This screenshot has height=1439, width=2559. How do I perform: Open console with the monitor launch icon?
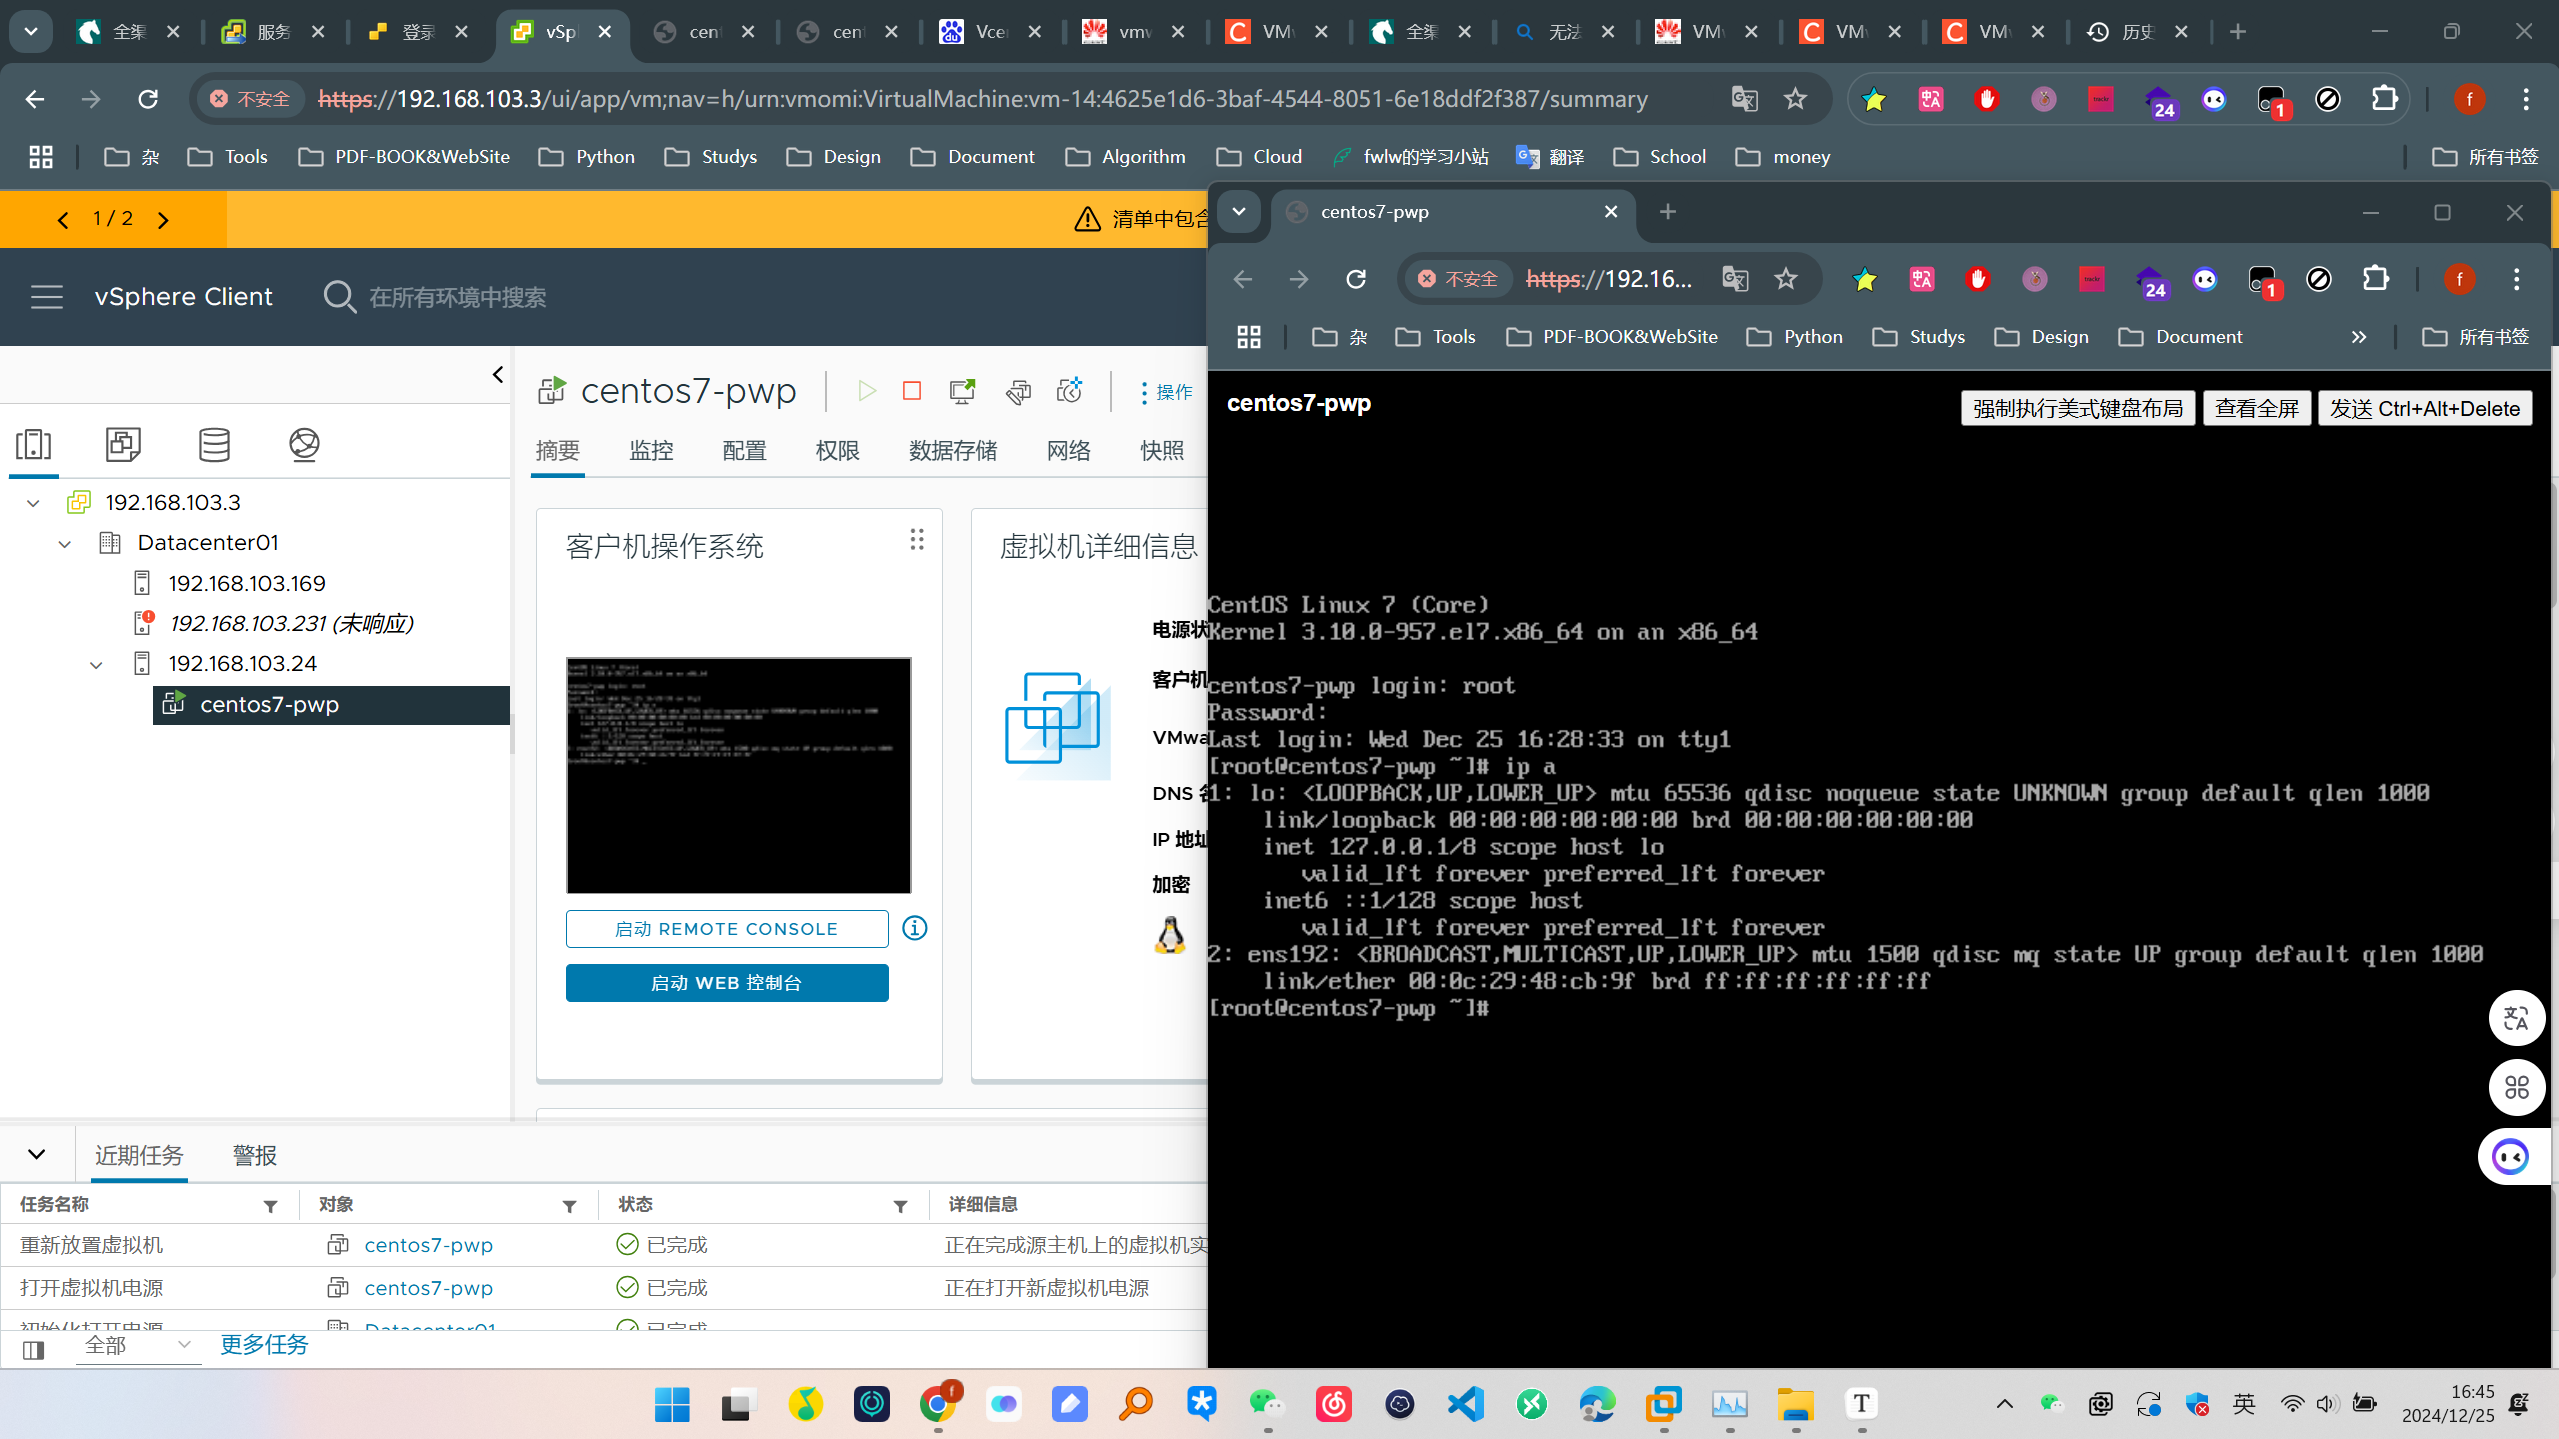pos(962,391)
